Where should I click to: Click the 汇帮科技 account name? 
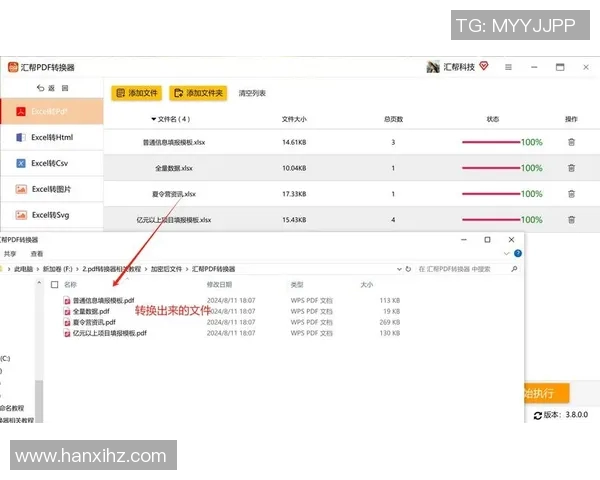[459, 67]
